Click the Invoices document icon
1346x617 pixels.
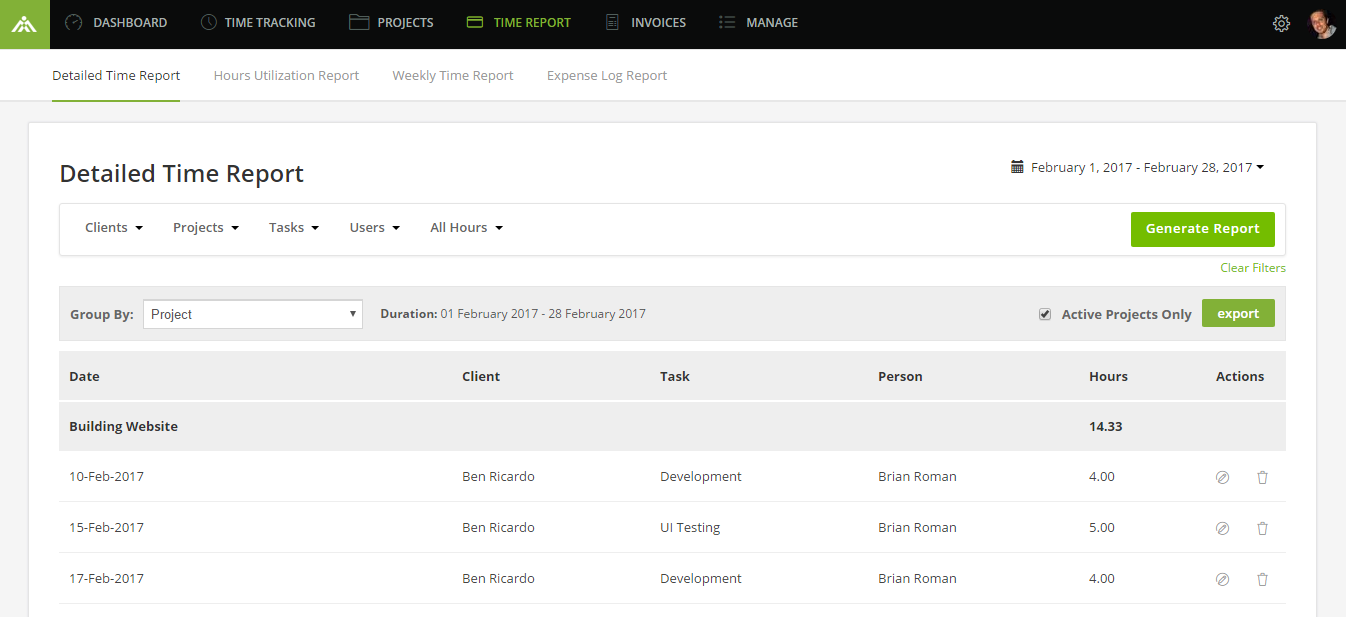612,22
